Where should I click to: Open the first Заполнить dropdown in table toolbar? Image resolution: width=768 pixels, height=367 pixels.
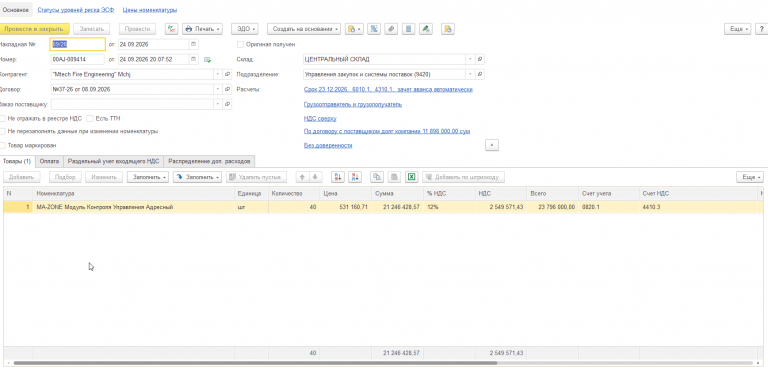pyautogui.click(x=148, y=177)
